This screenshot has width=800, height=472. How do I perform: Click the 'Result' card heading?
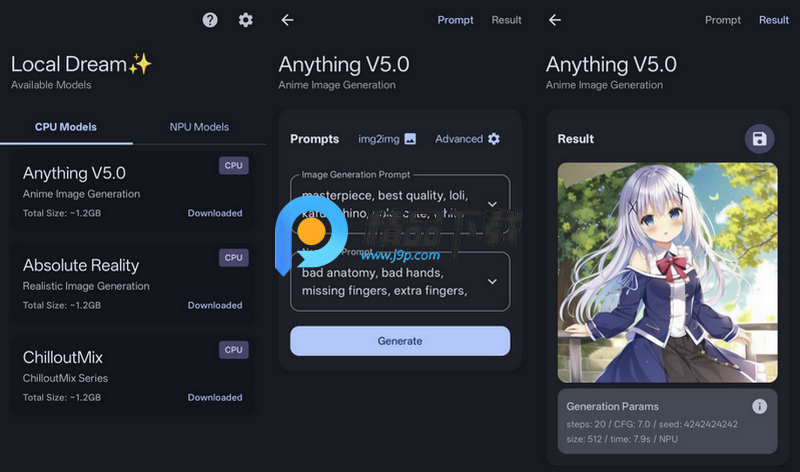pyautogui.click(x=576, y=139)
